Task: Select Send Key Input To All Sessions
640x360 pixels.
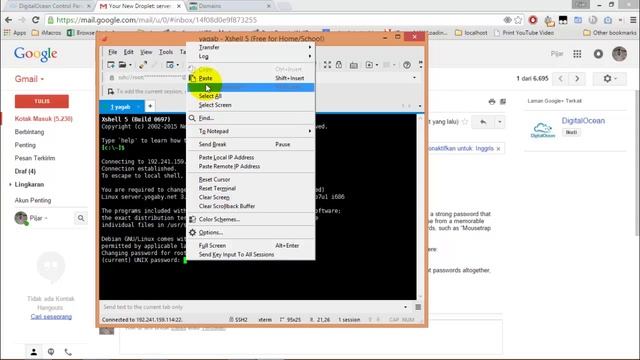Action: pyautogui.click(x=251, y=254)
